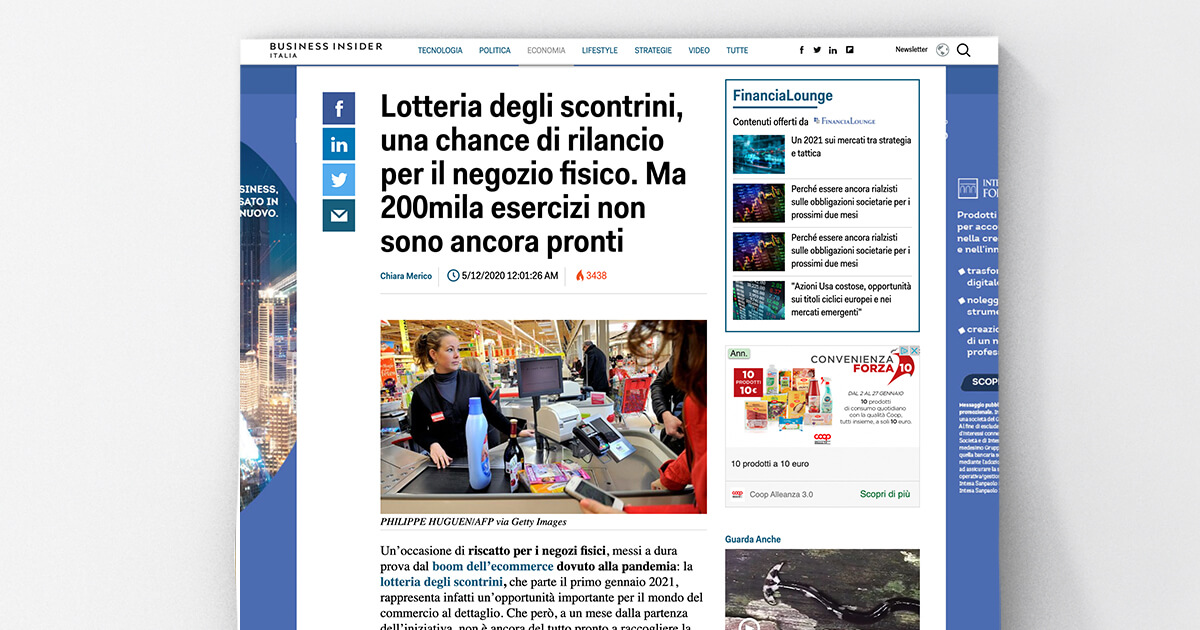
Task: Open thumbnail beside 'Azioni Usa costose' article
Action: point(759,300)
